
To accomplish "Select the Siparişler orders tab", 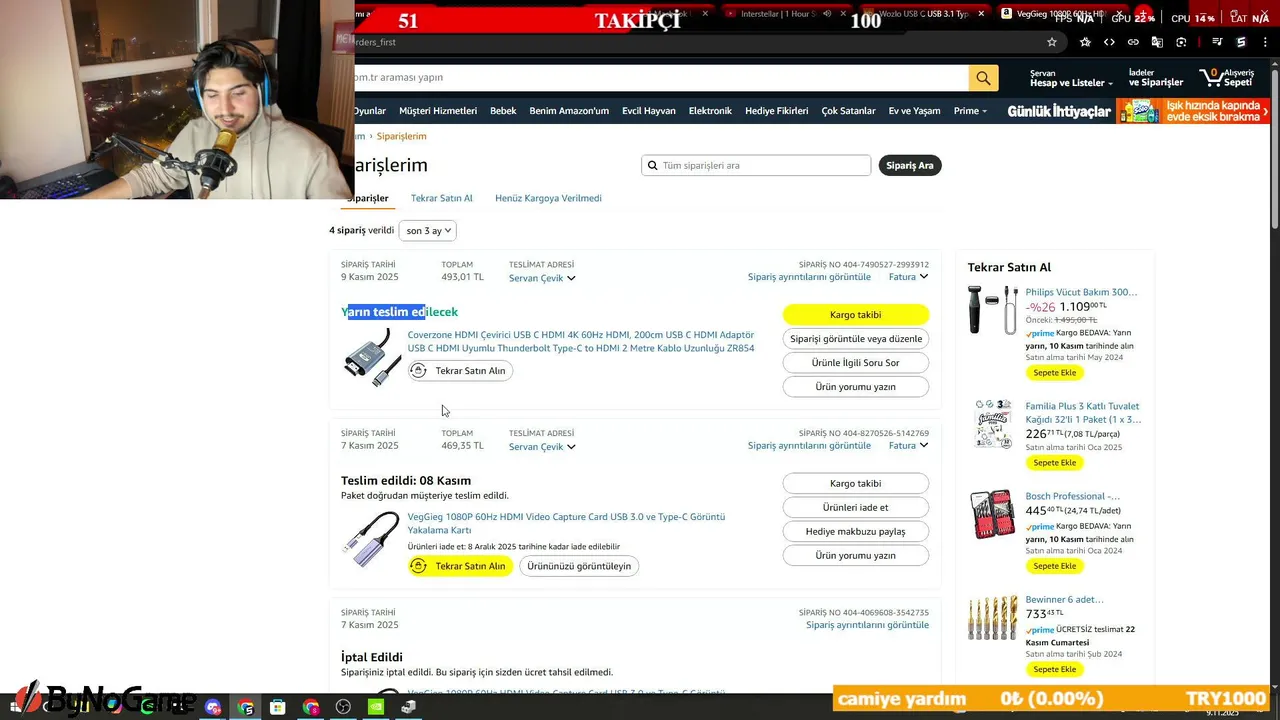I will point(367,198).
